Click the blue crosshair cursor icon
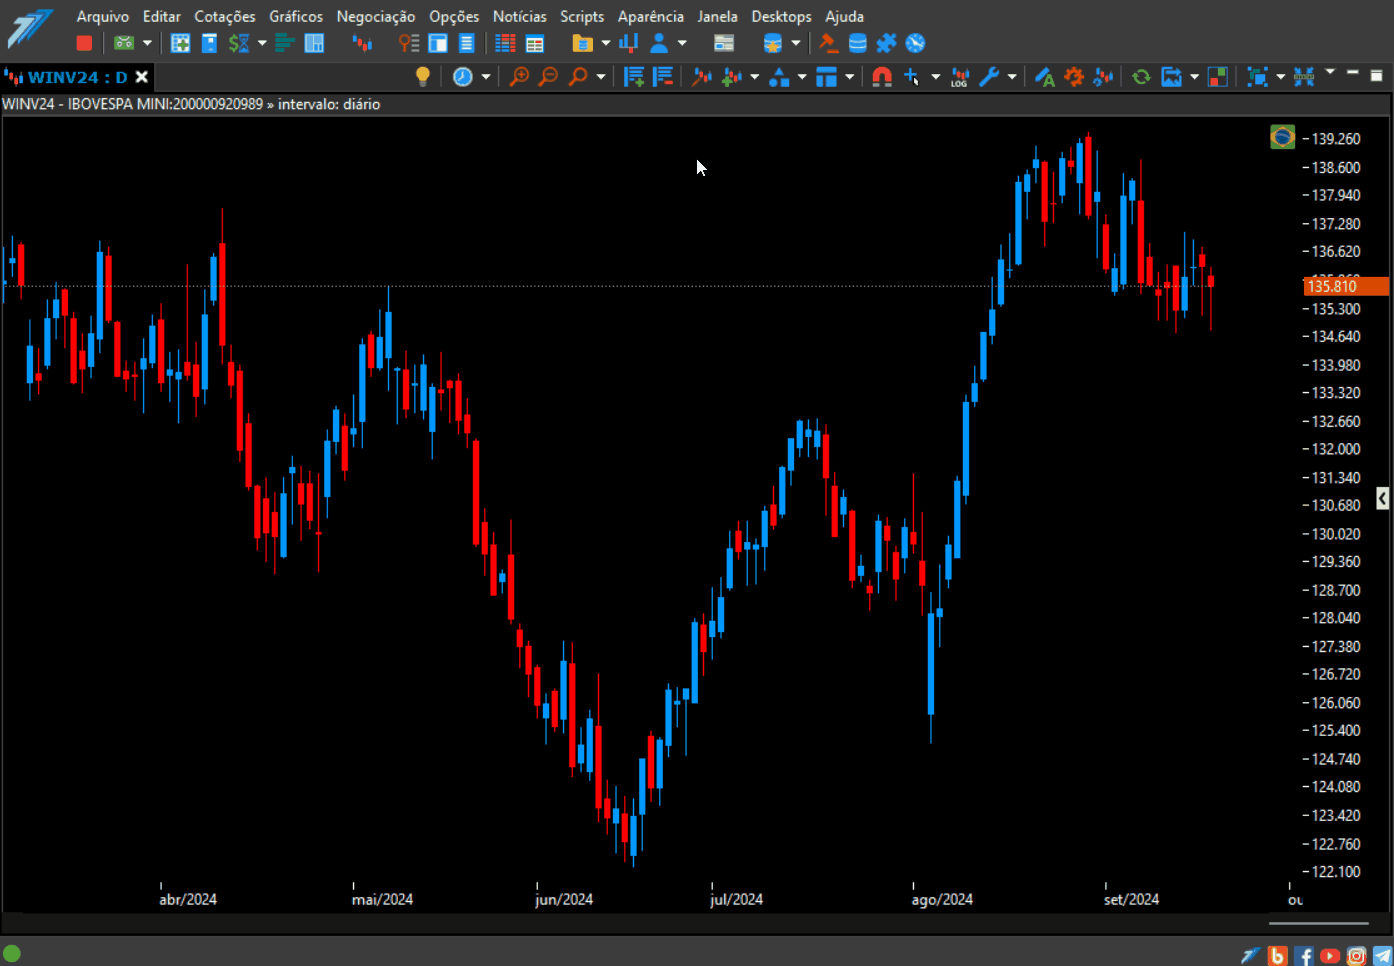The image size is (1394, 966). point(912,77)
